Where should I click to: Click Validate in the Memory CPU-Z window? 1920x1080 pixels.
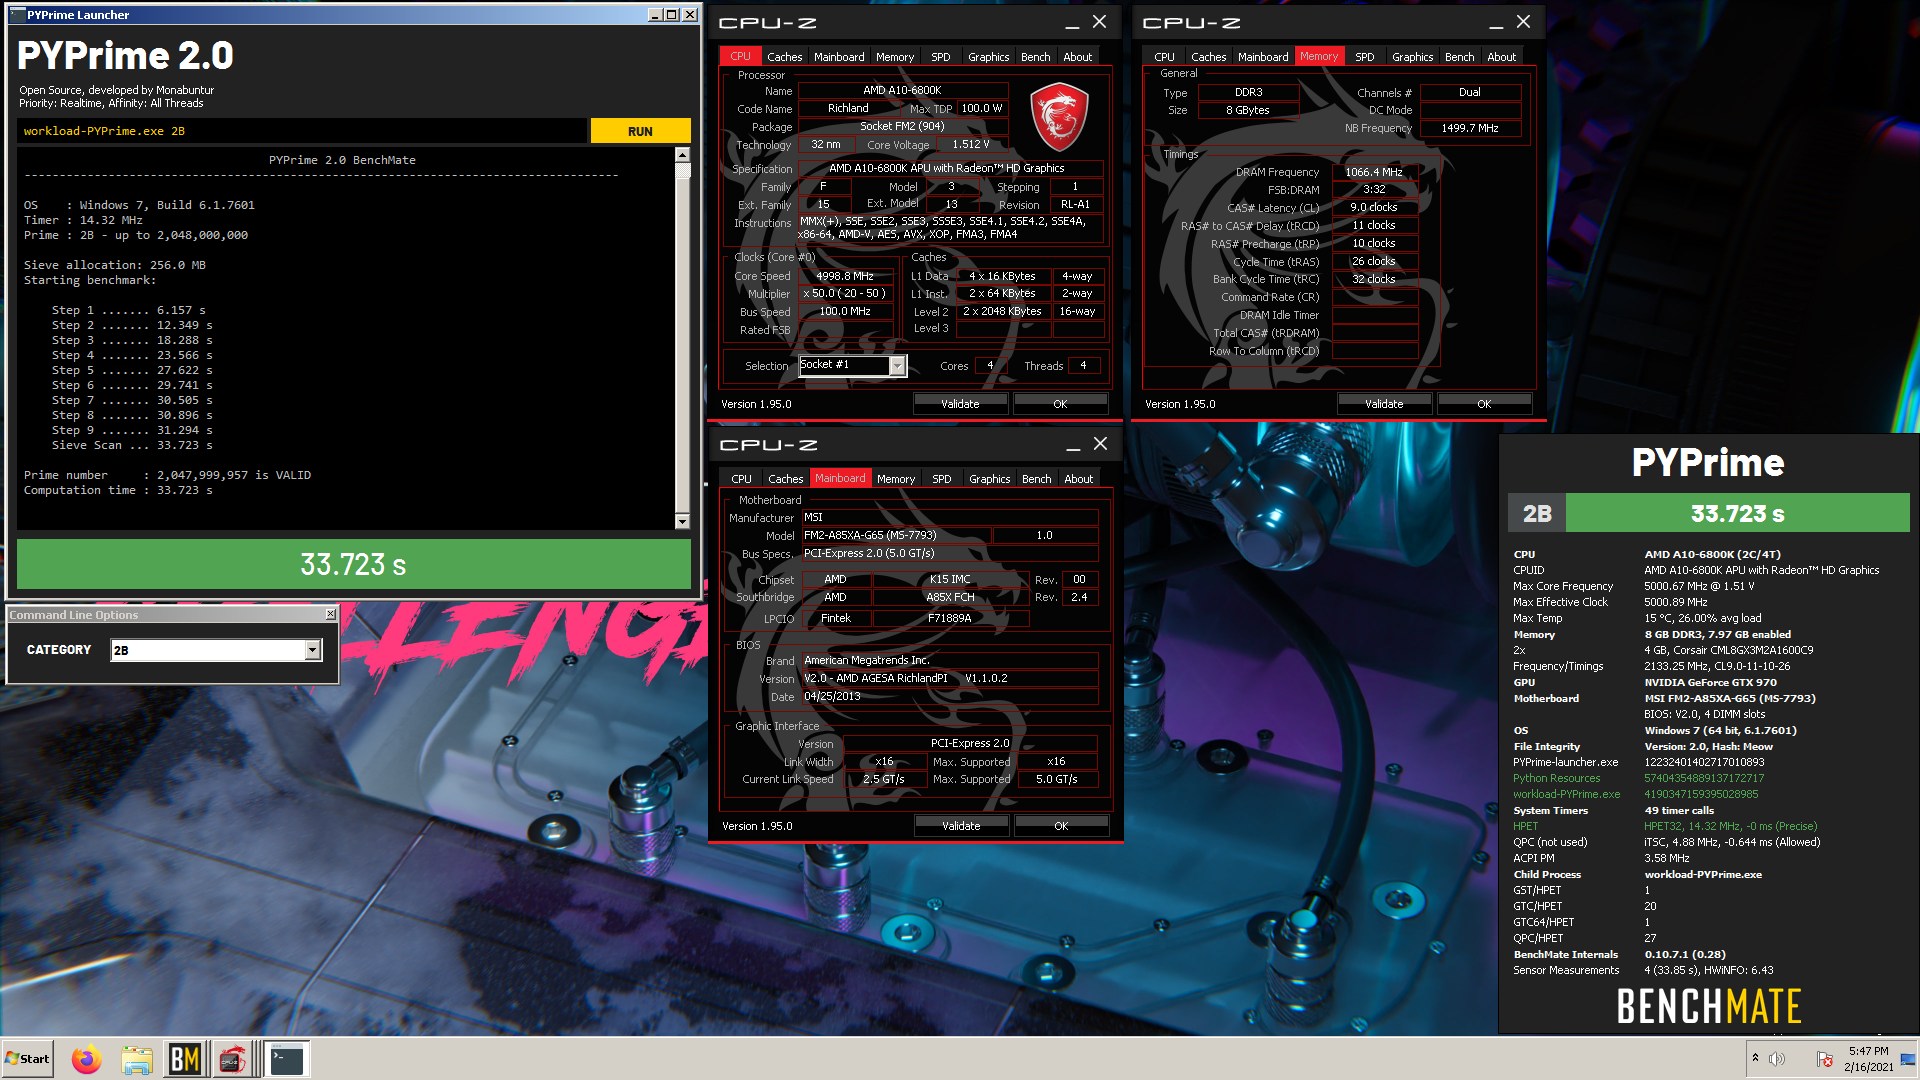(x=1384, y=404)
